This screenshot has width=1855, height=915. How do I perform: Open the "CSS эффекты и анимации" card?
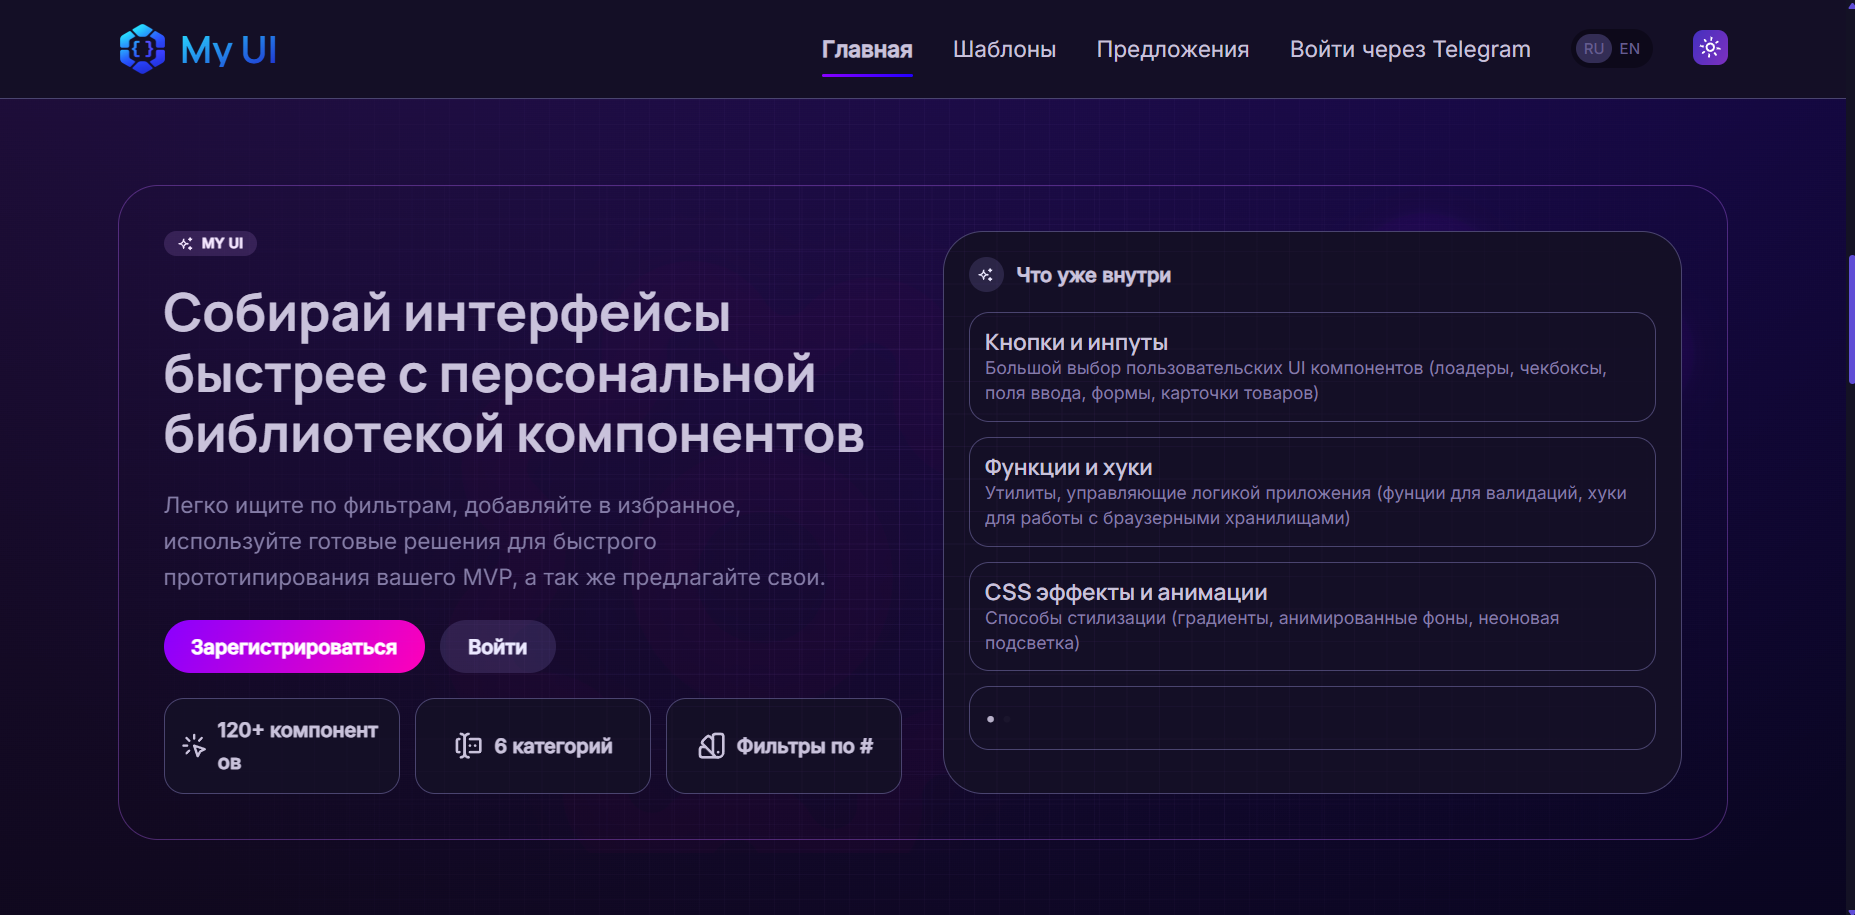click(x=1312, y=617)
